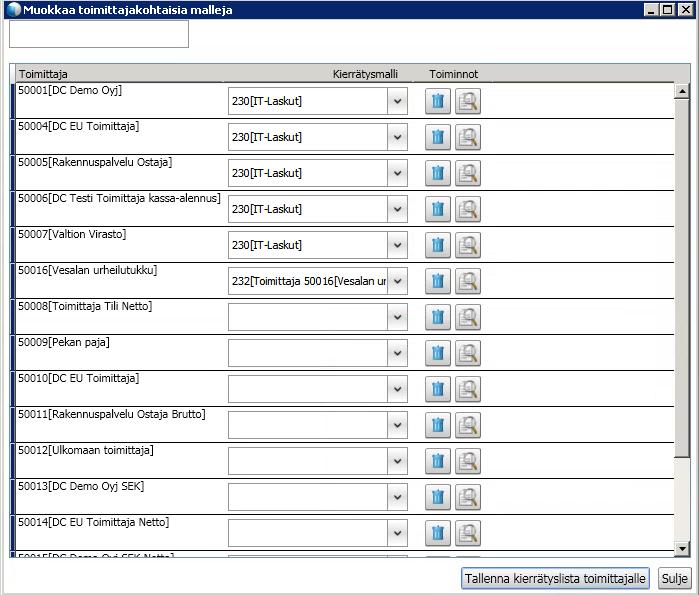The image size is (699, 595).
Task: Click trash icon for 50016 Vesalan urheilutukku
Action: click(x=438, y=281)
